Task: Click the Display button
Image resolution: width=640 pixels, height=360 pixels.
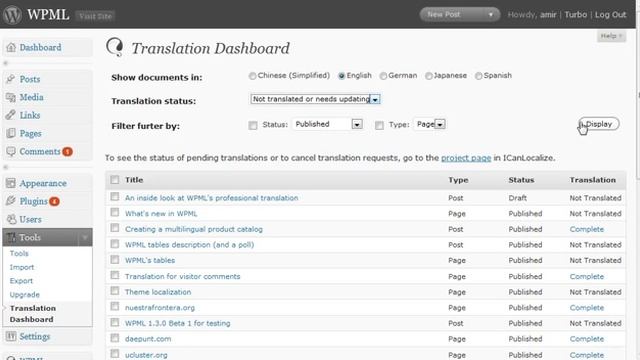Action: (x=599, y=124)
